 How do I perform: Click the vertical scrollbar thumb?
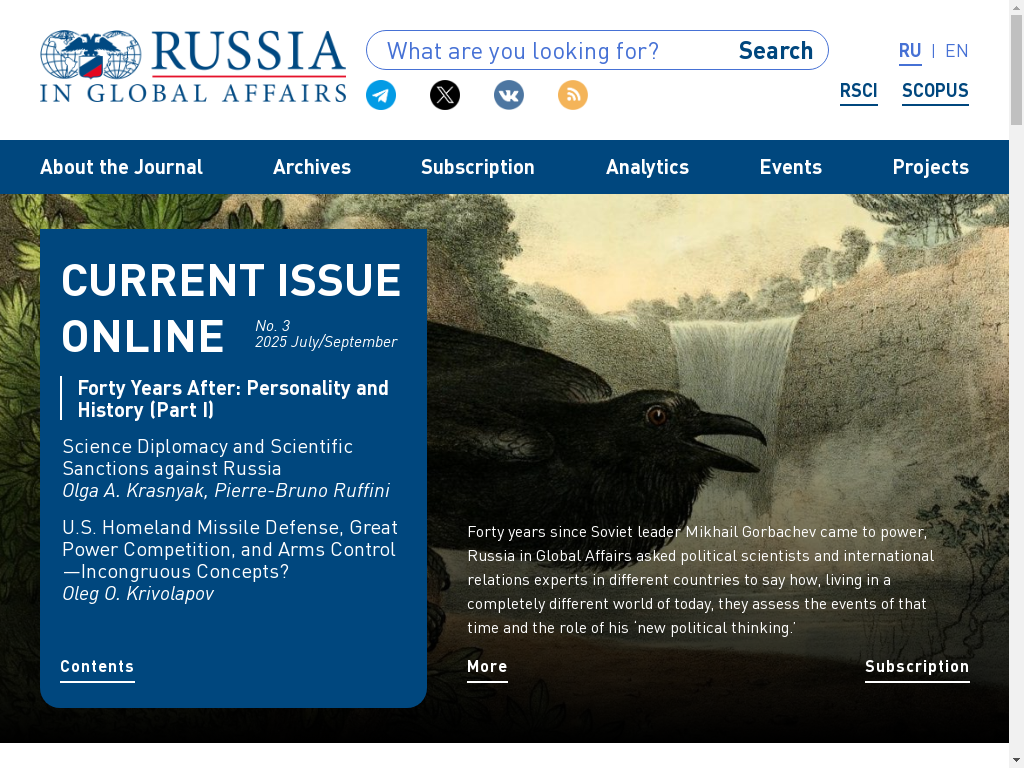[1016, 69]
